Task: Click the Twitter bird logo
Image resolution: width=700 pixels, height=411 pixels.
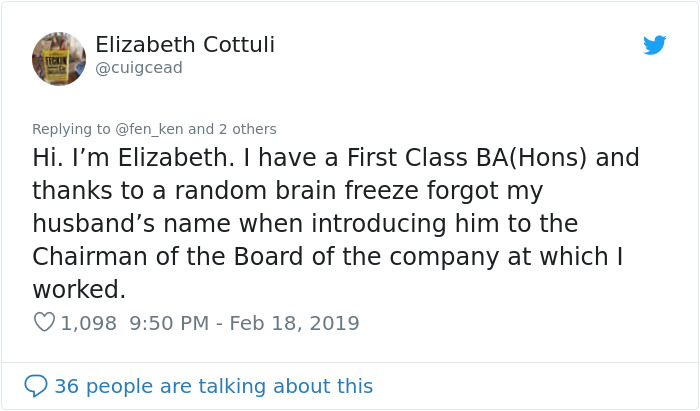Action: pos(655,45)
